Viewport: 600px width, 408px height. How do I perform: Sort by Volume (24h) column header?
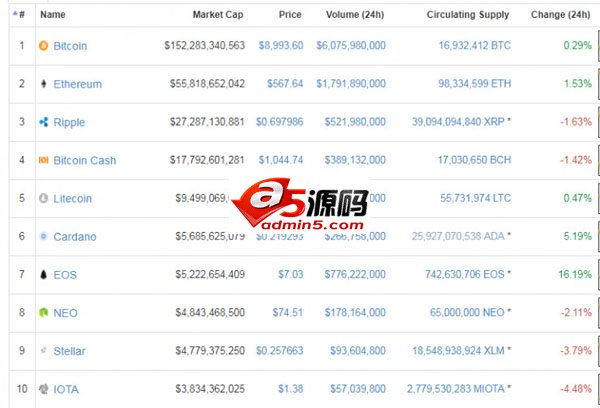tap(355, 15)
